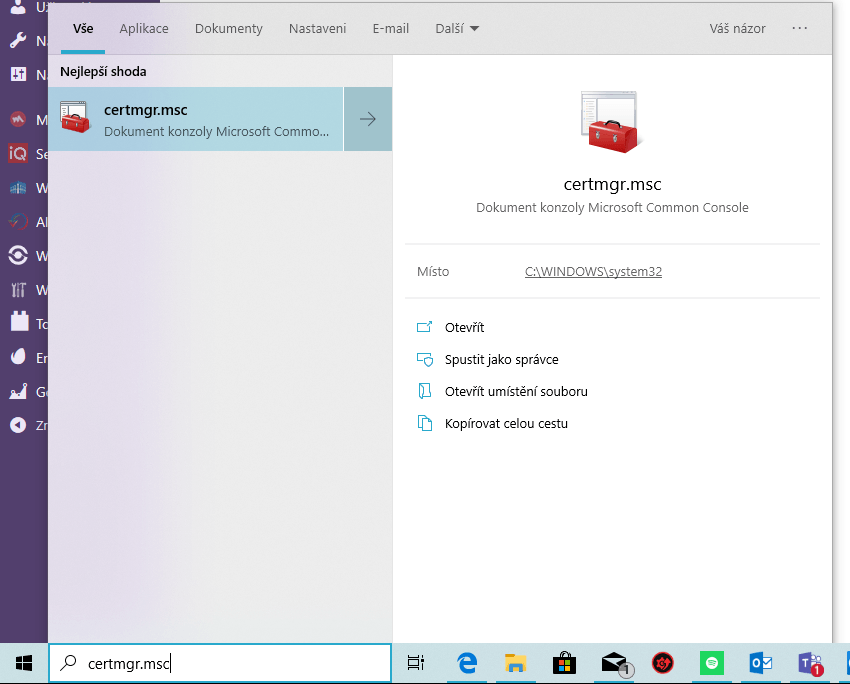Click the red speedometer icon in sidebar

(18, 222)
